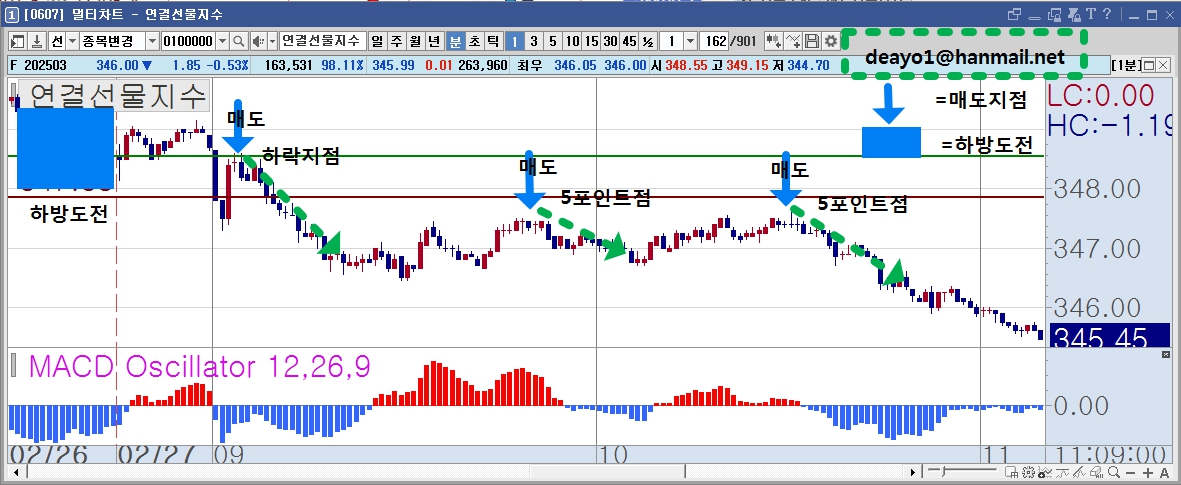Click the bottom A auto-fit icon
The image size is (1181, 485).
pyautogui.click(x=1164, y=473)
